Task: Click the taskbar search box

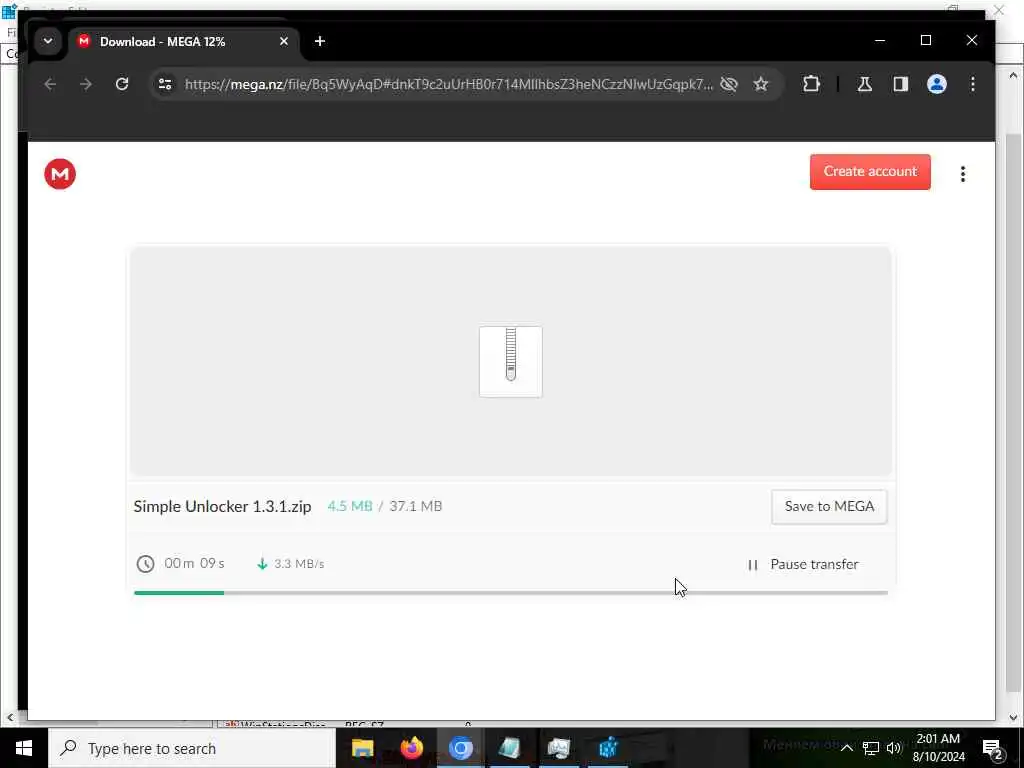Action: click(192, 748)
